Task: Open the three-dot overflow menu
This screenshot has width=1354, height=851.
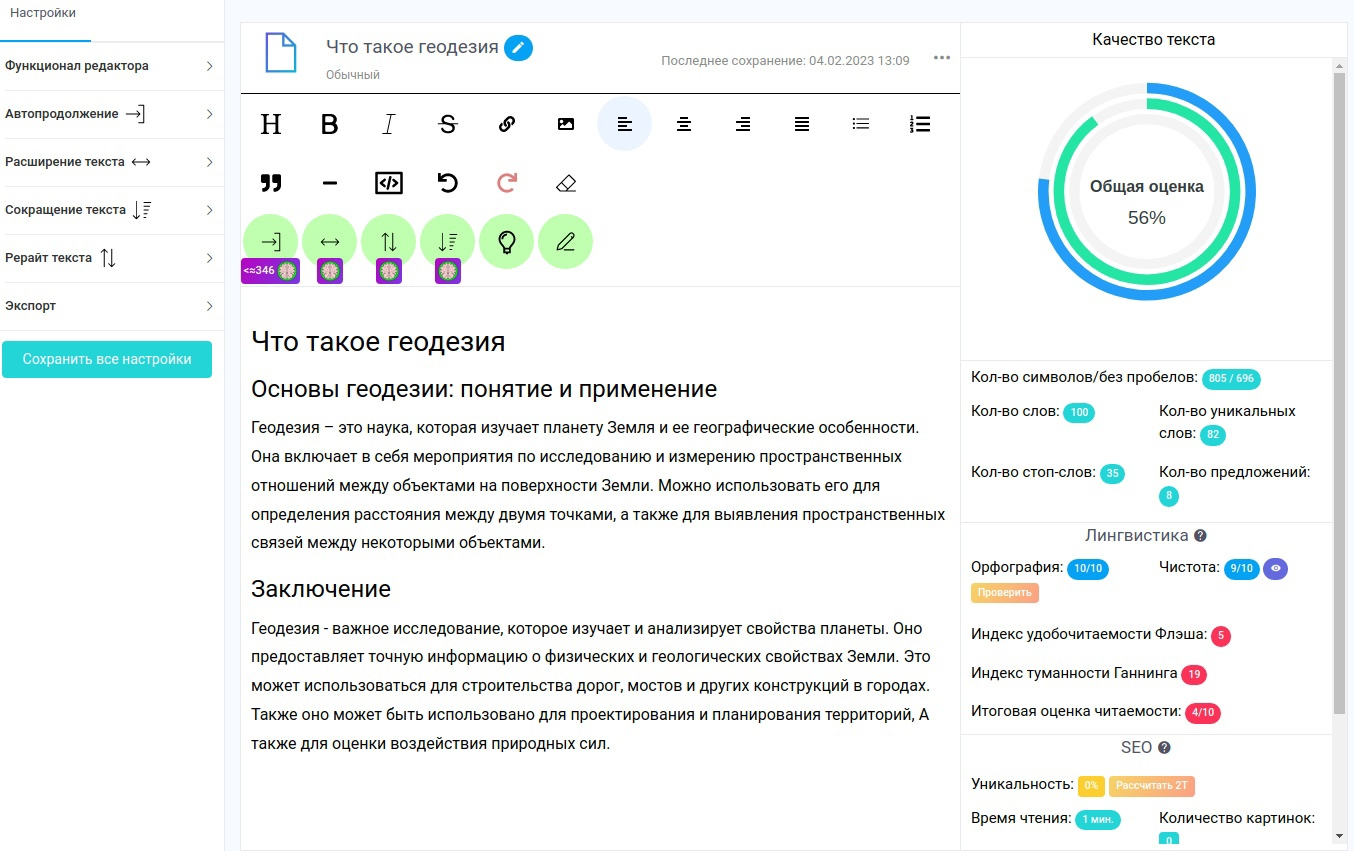Action: coord(941,58)
